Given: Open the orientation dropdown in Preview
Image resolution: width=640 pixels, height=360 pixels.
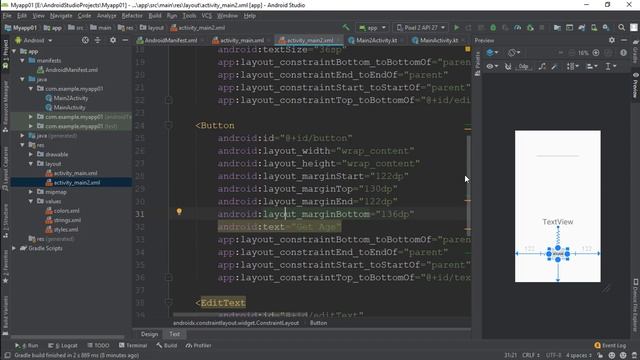Looking at the screenshot, I should point(514,53).
